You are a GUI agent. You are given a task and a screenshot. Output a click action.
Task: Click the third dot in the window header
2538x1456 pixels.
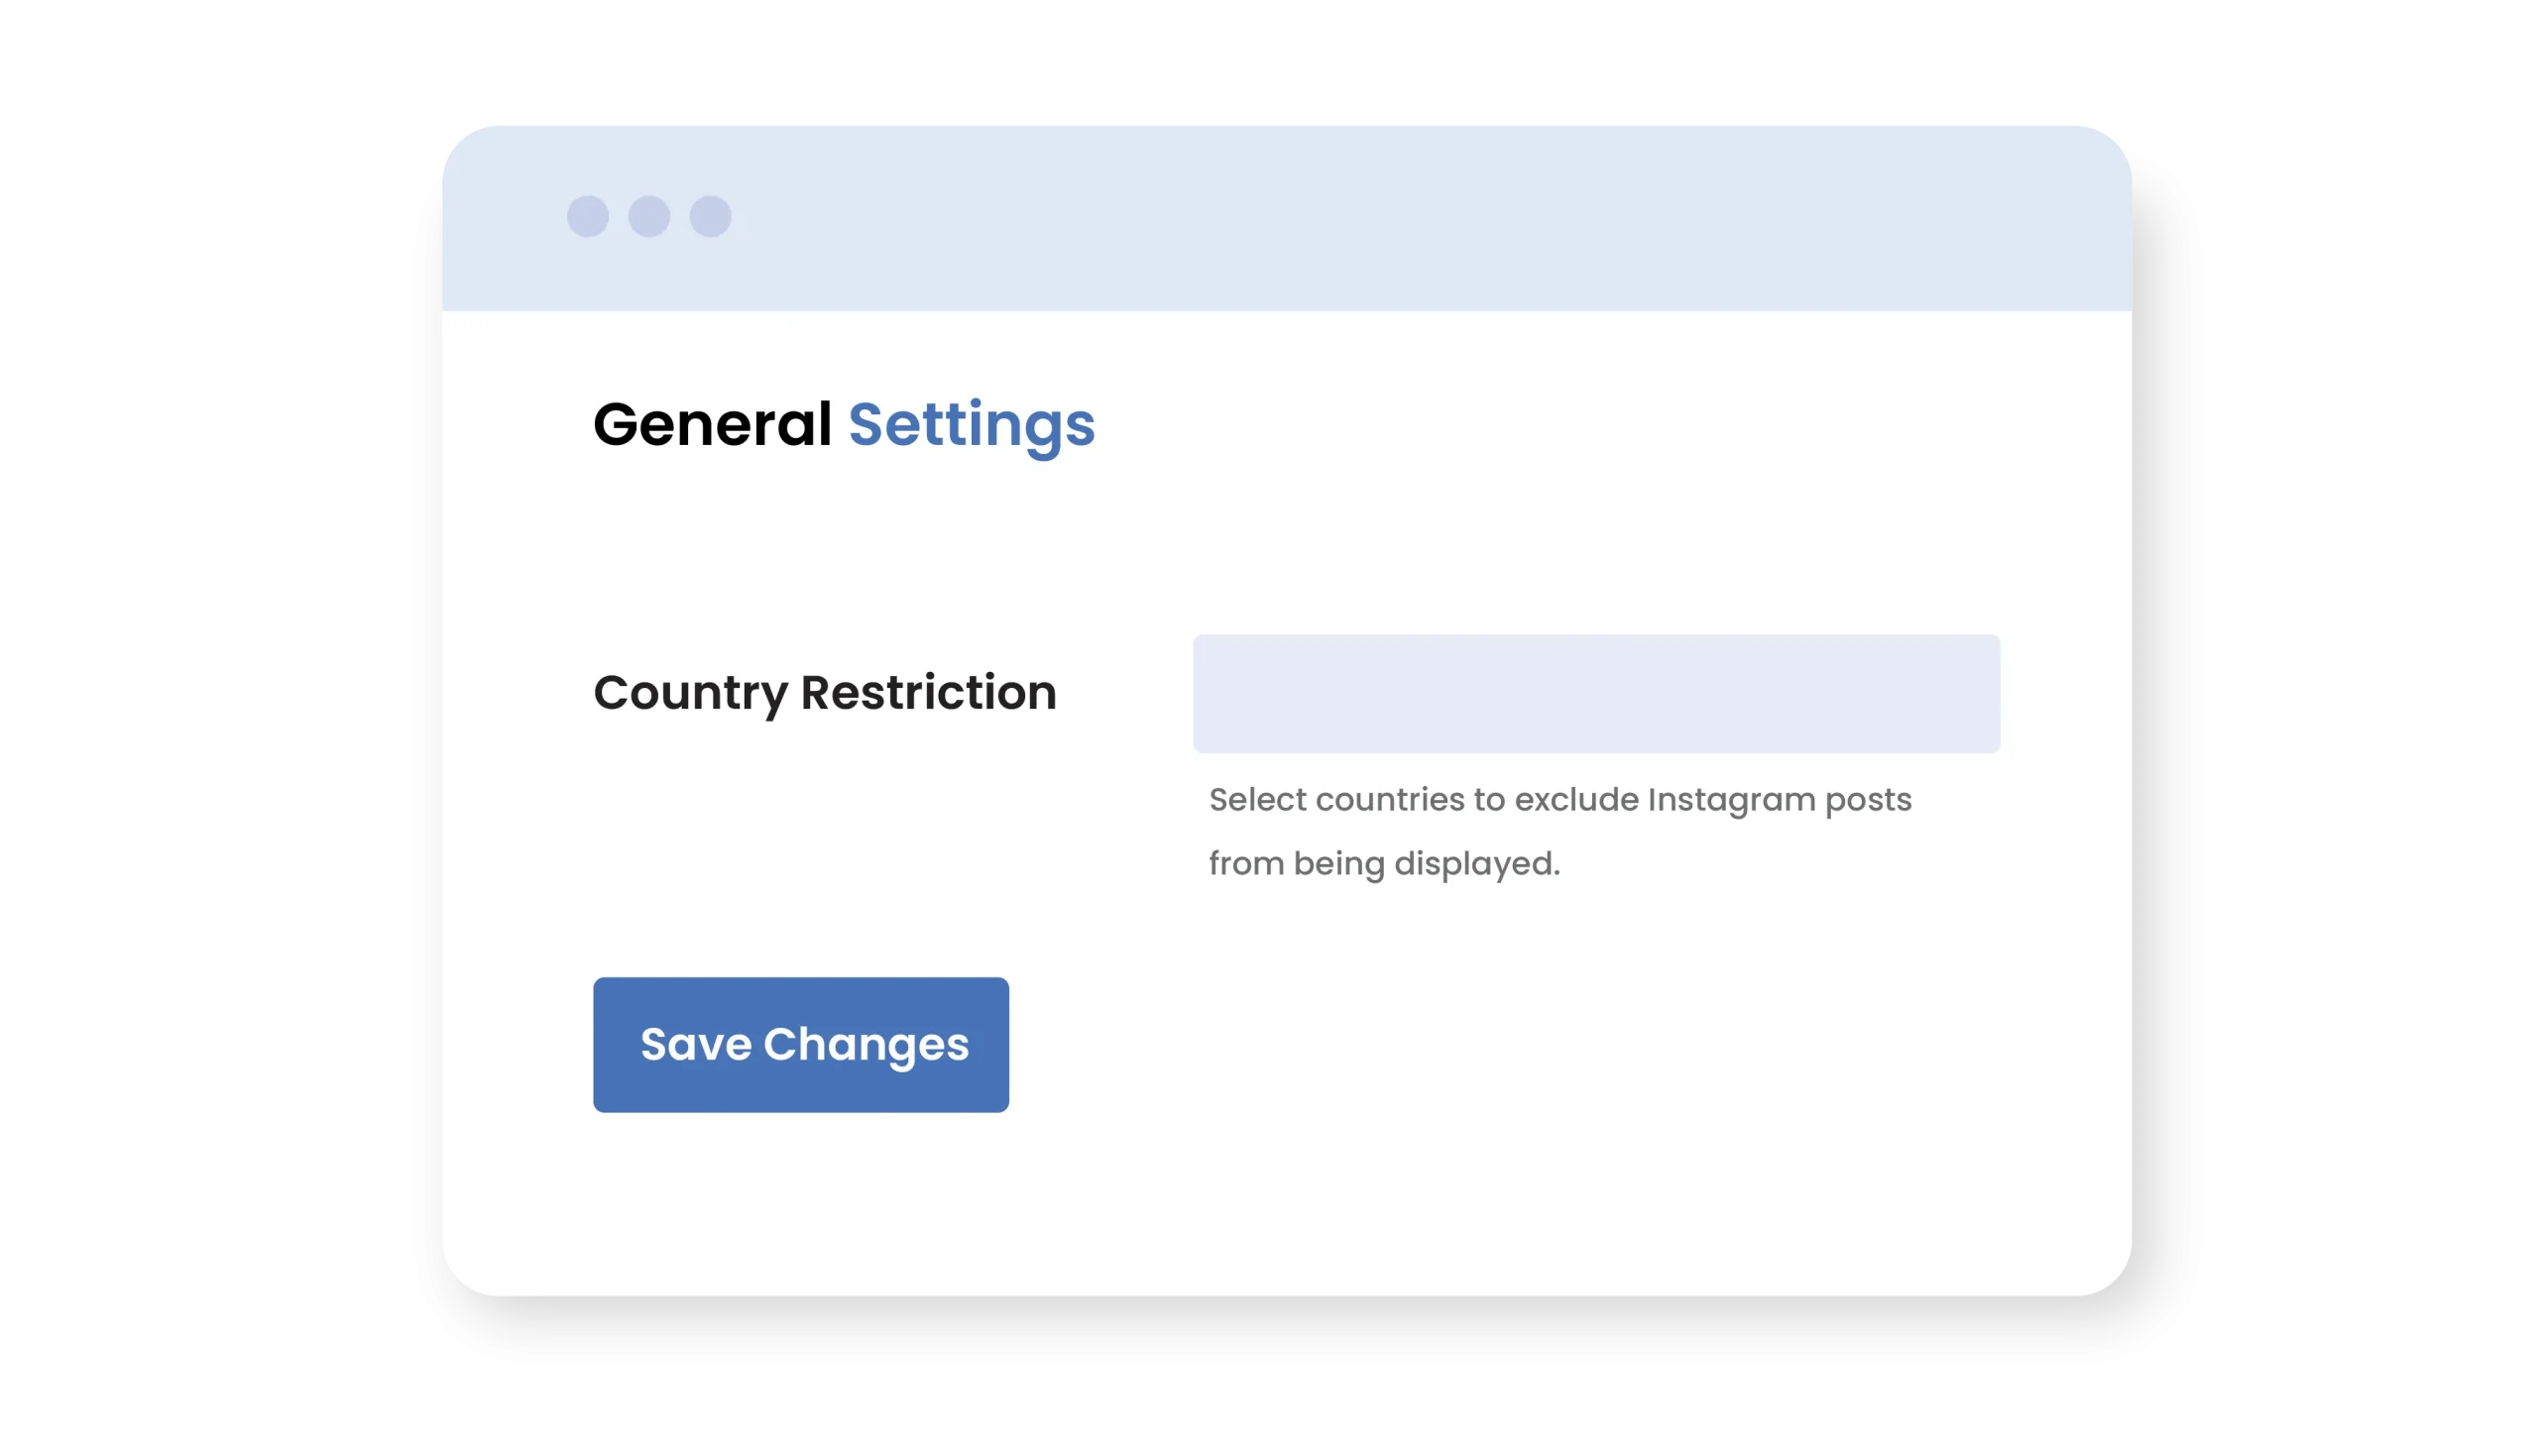(x=711, y=216)
